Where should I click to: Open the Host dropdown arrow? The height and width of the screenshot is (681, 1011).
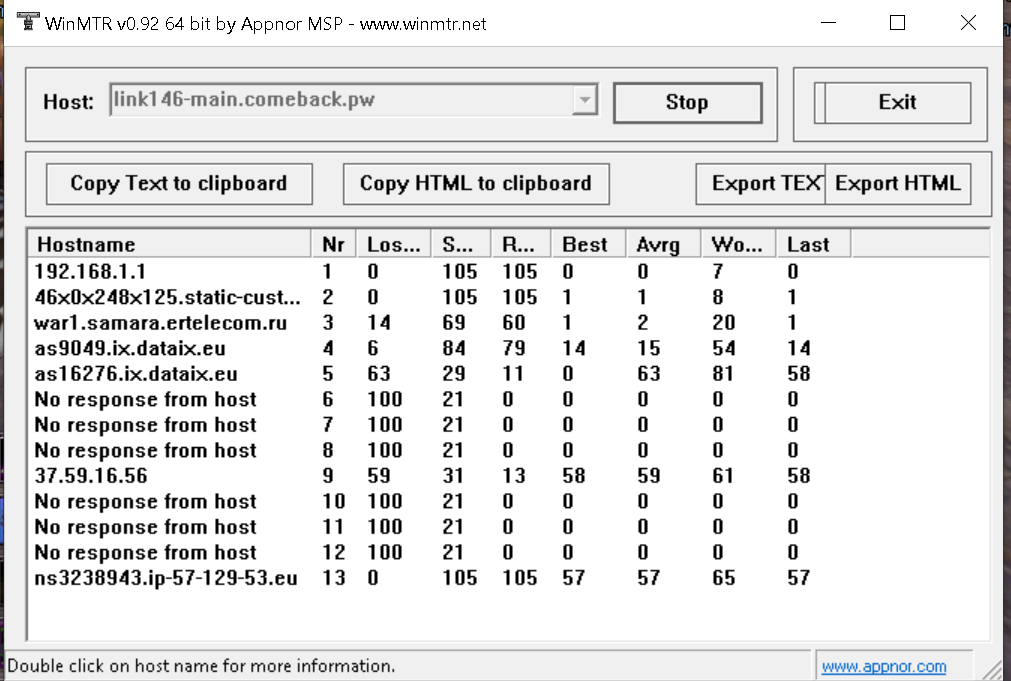coord(585,101)
